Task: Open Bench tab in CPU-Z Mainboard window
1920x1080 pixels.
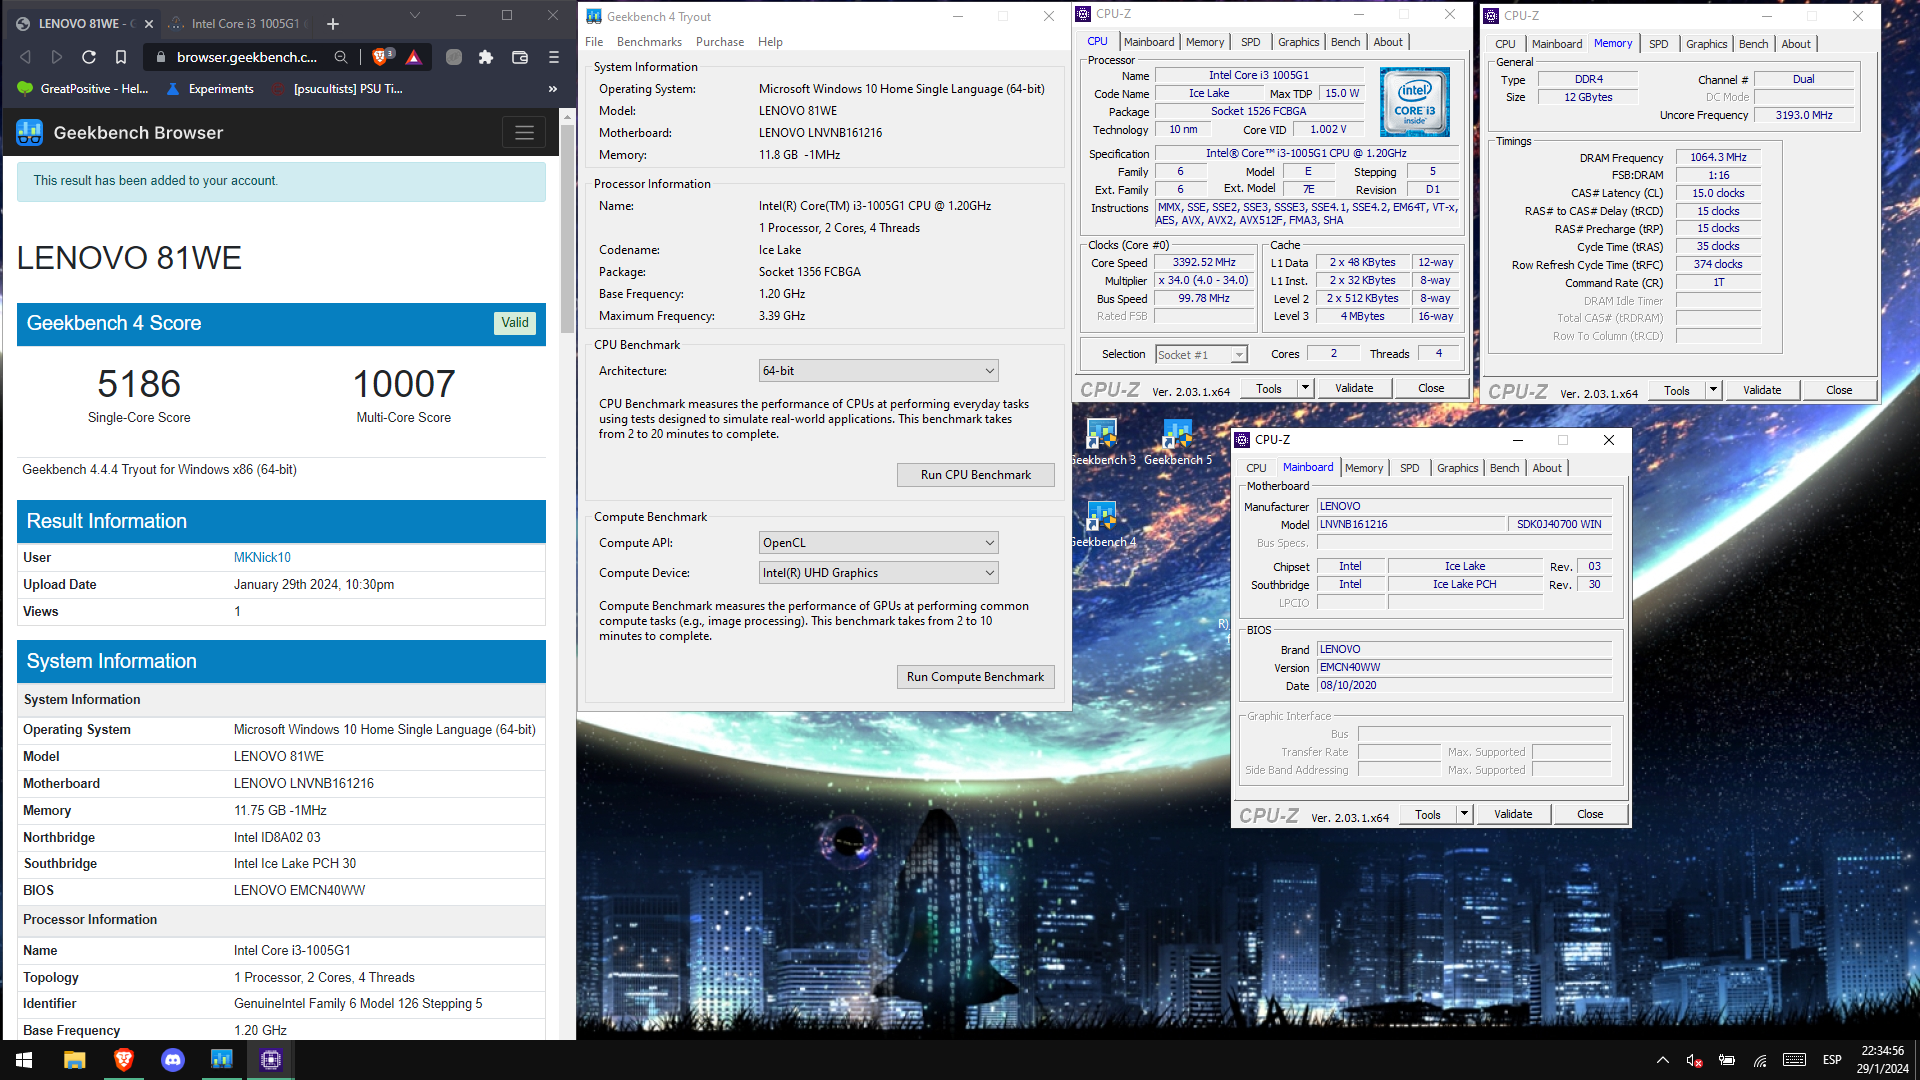Action: [1504, 468]
